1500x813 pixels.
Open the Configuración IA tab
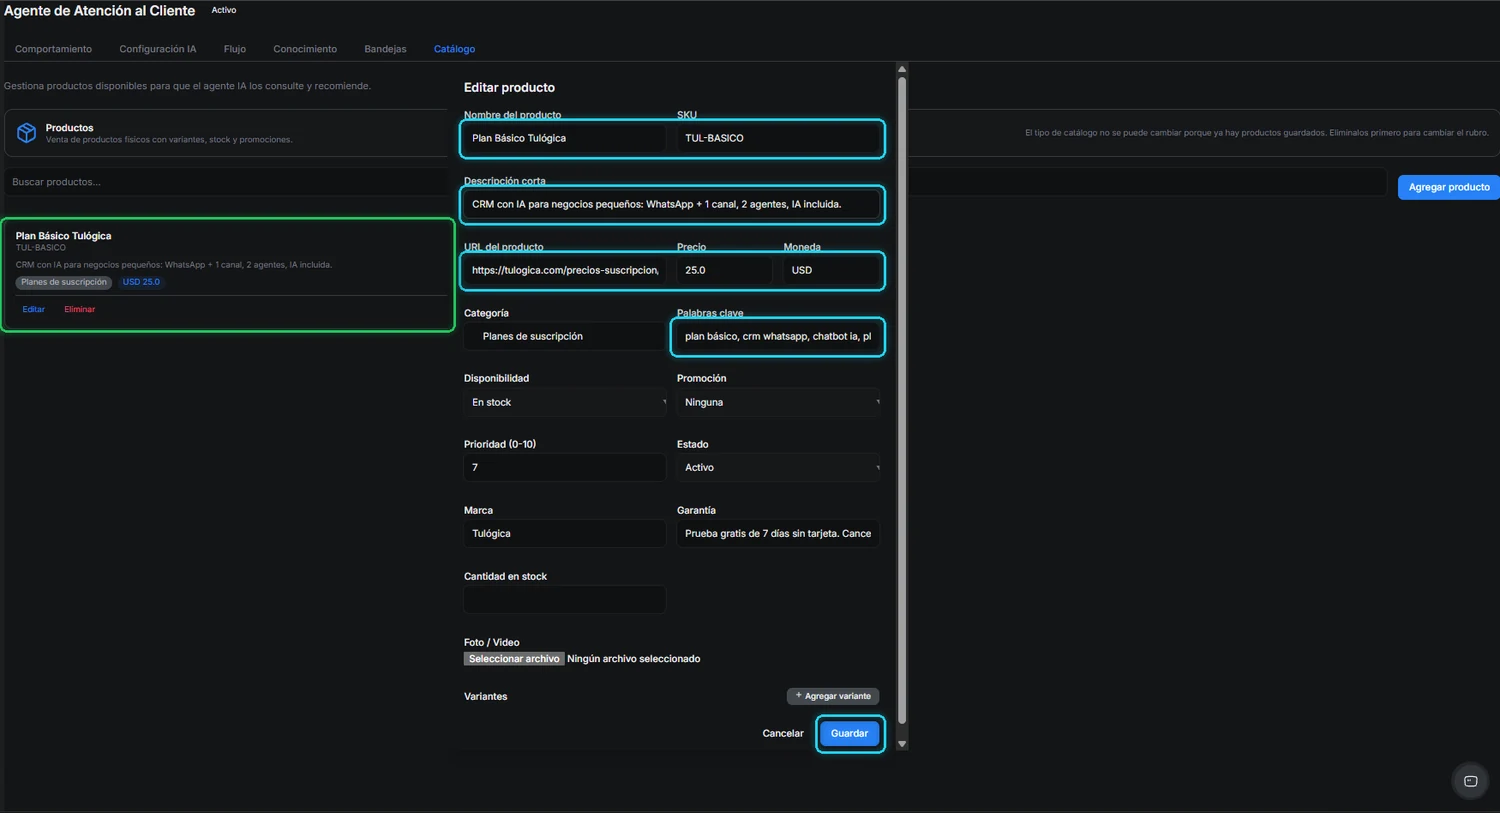pyautogui.click(x=158, y=49)
